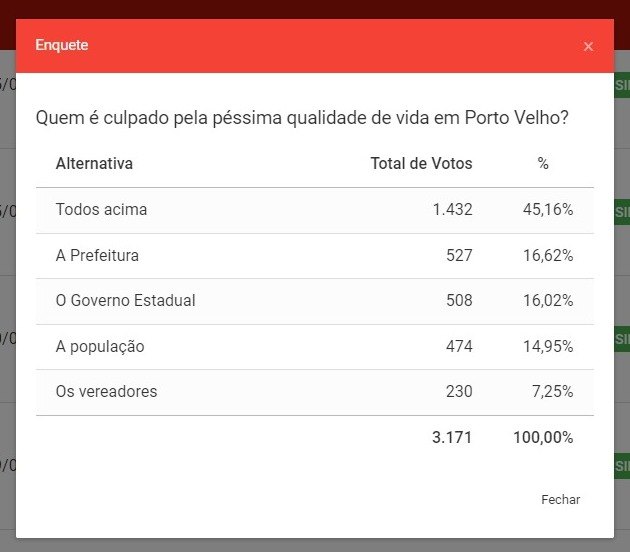Click the 230 vote count
The height and width of the screenshot is (552, 630).
459,391
